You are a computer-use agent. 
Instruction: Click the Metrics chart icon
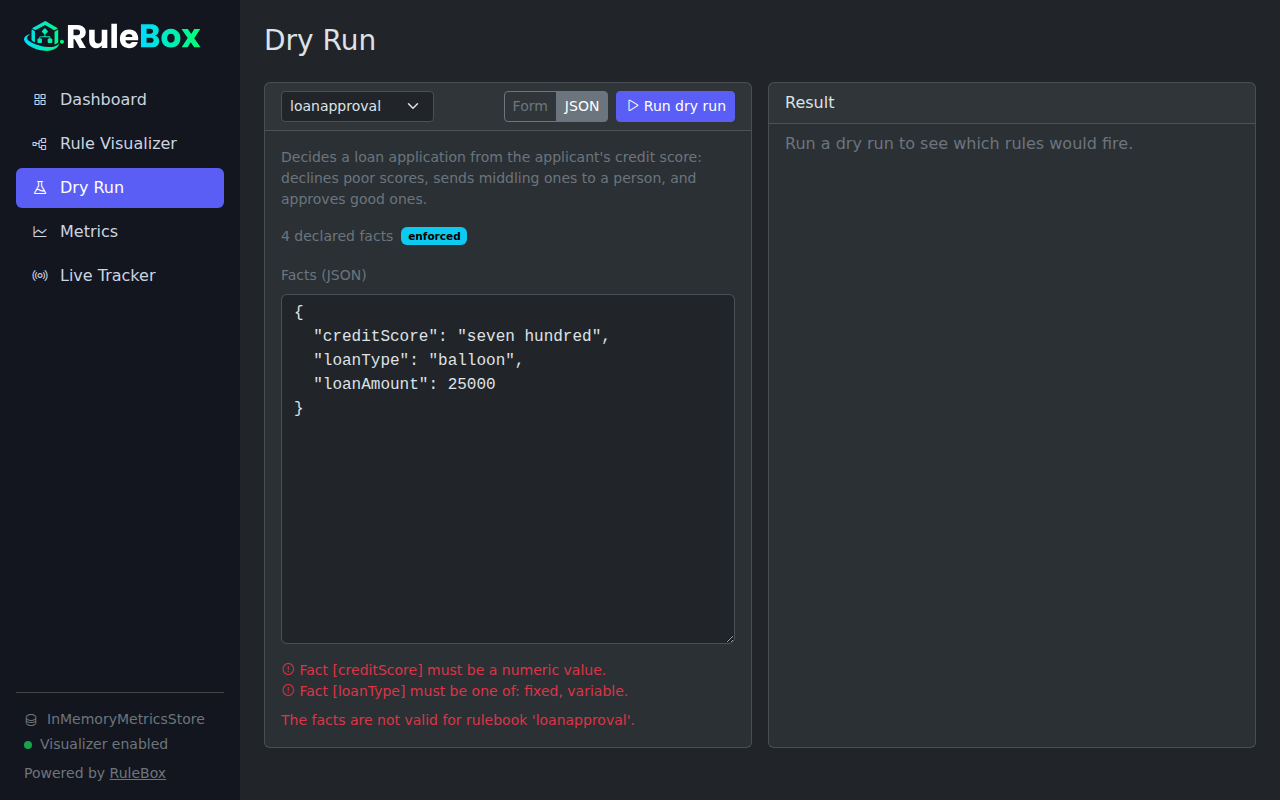(40, 232)
